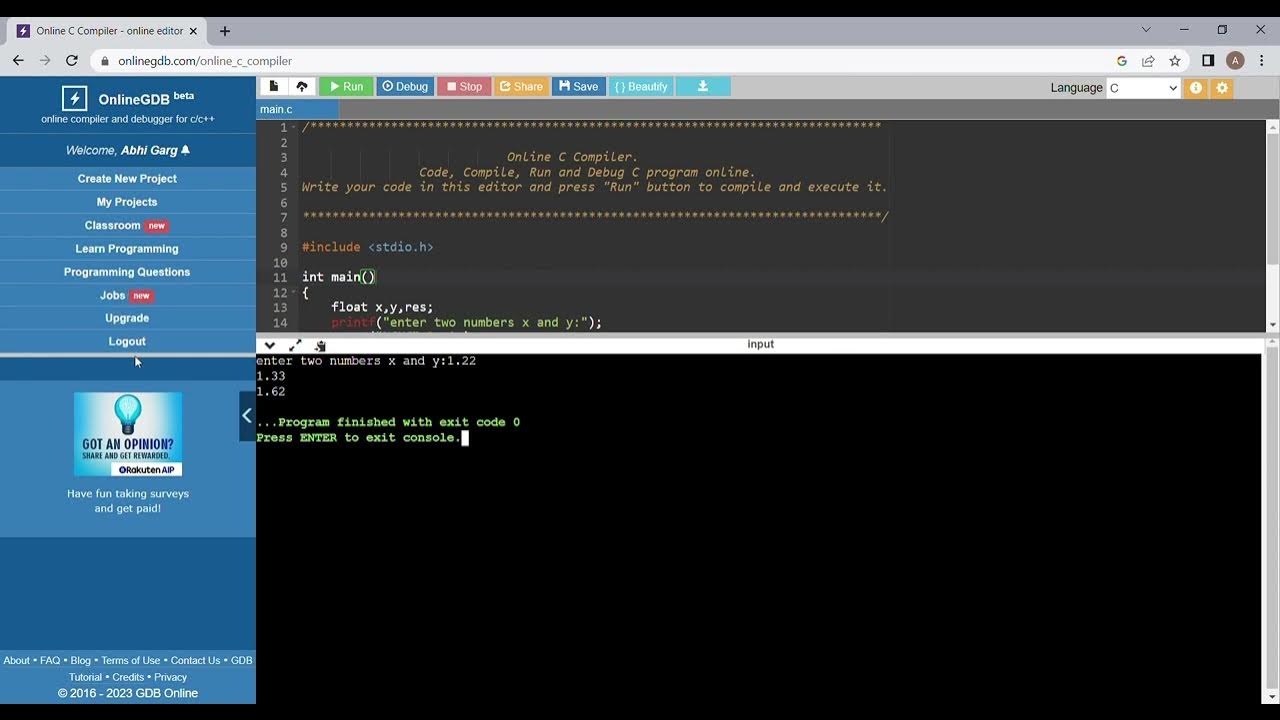Click the #include <stdio.h> line
Screen dimensions: 1280x720
367,247
